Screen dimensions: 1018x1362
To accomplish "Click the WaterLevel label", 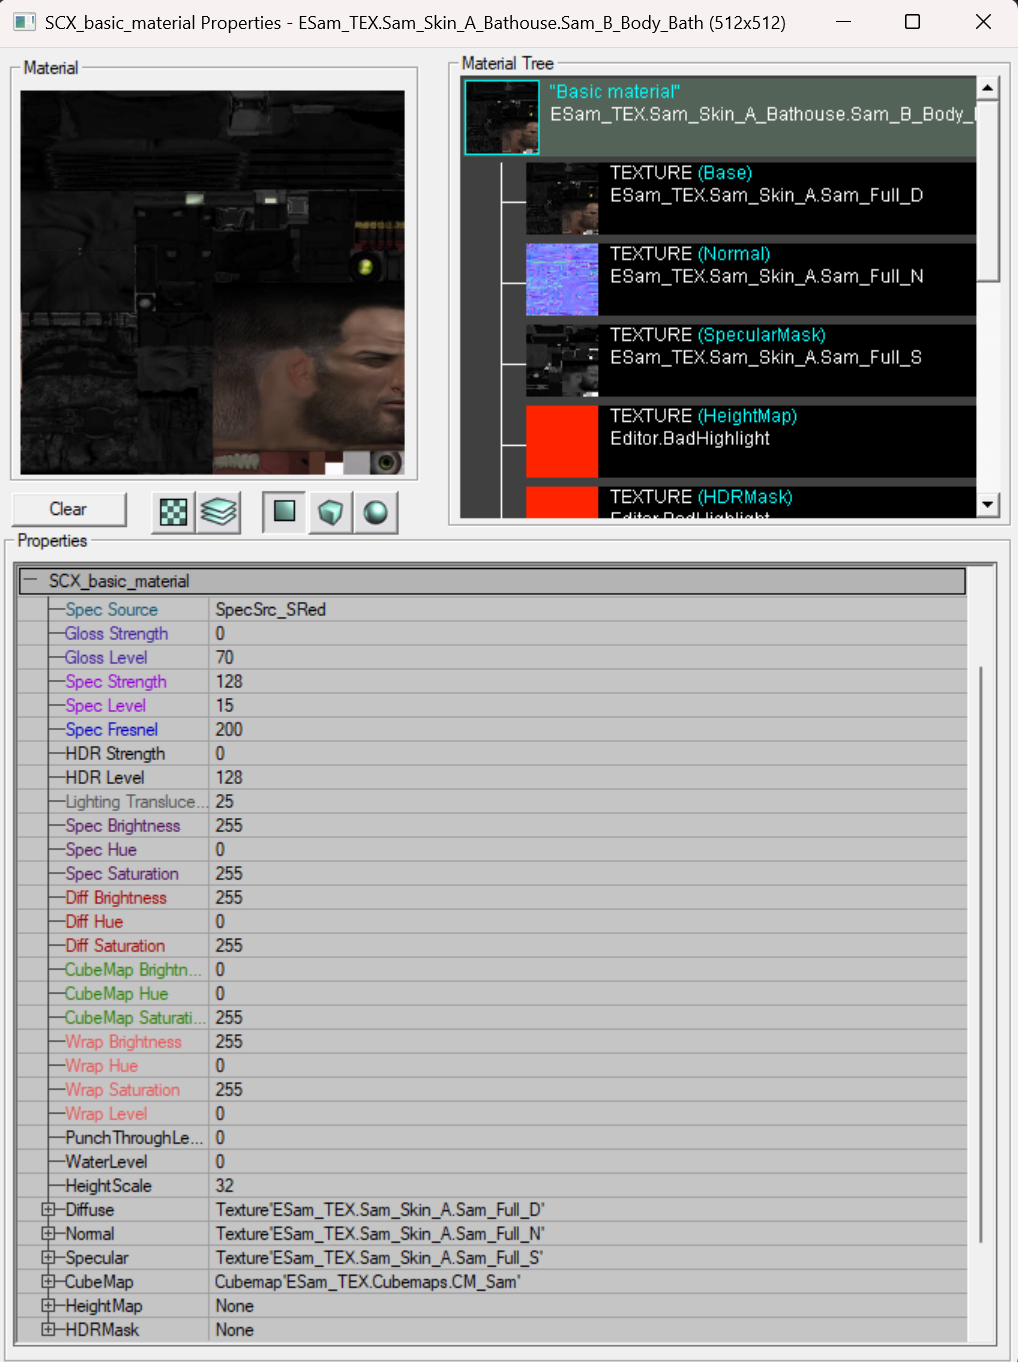I will point(106,1161).
